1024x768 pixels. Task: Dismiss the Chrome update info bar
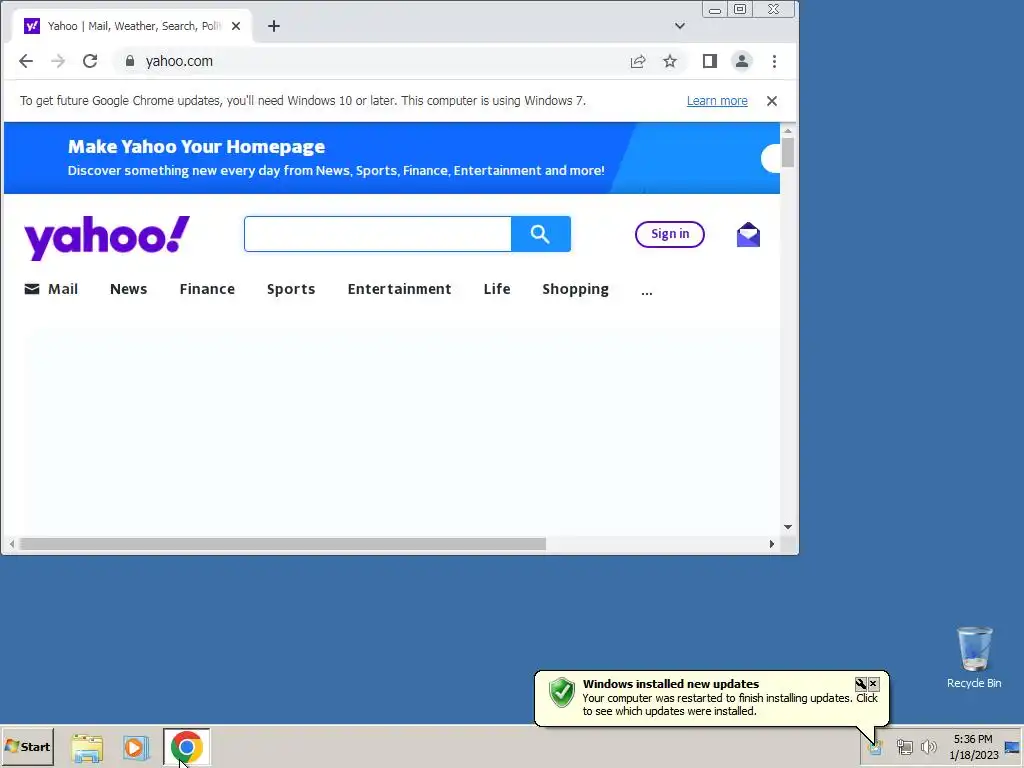click(772, 101)
